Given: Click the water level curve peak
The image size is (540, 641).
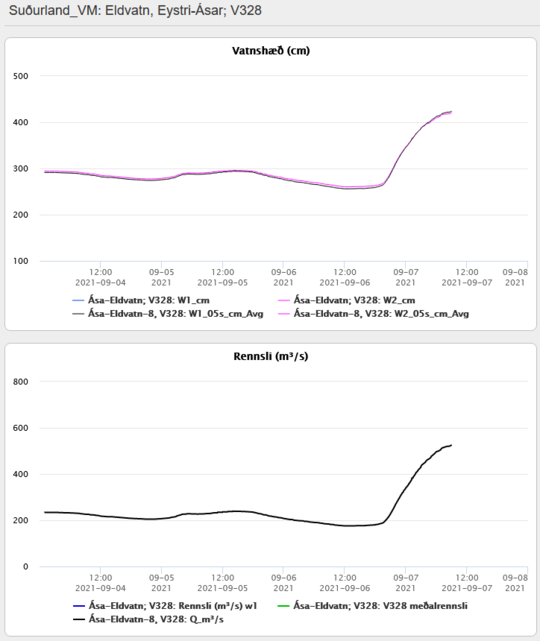Looking at the screenshot, I should [x=450, y=112].
